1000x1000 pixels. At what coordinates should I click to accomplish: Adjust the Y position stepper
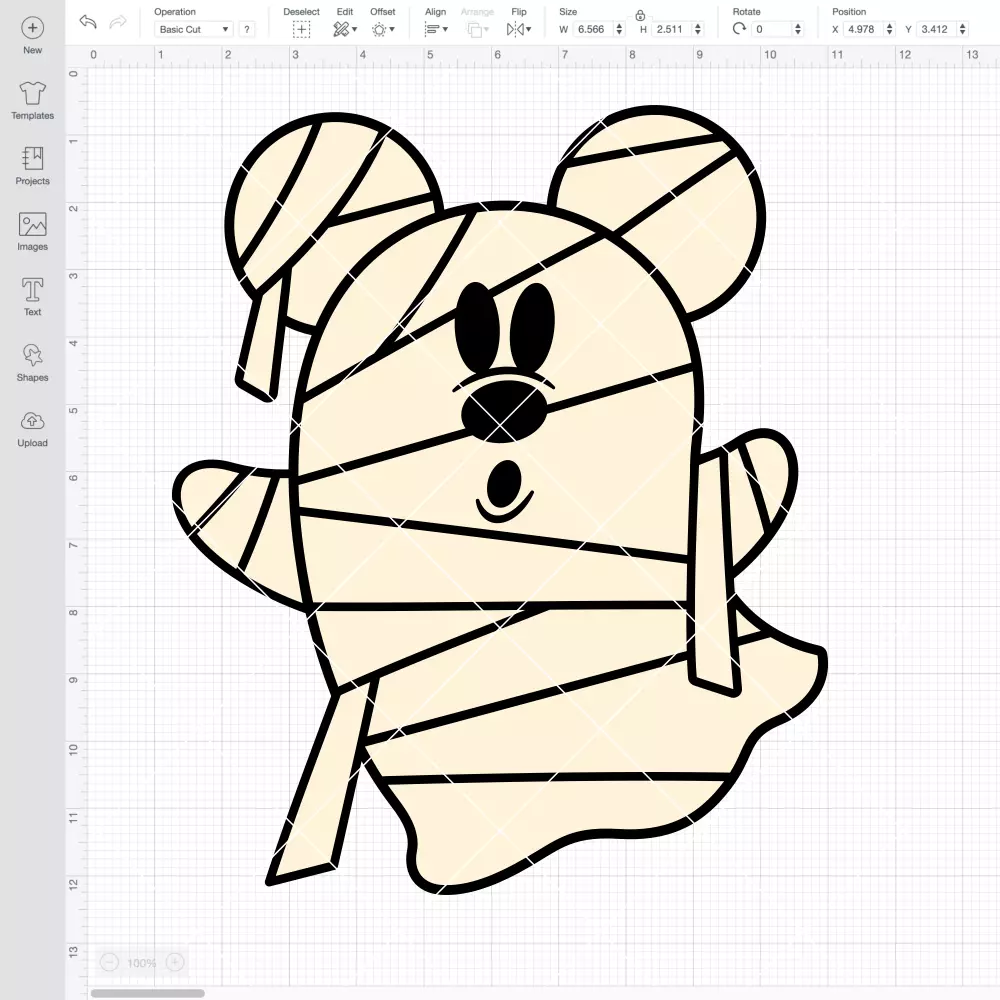963,29
